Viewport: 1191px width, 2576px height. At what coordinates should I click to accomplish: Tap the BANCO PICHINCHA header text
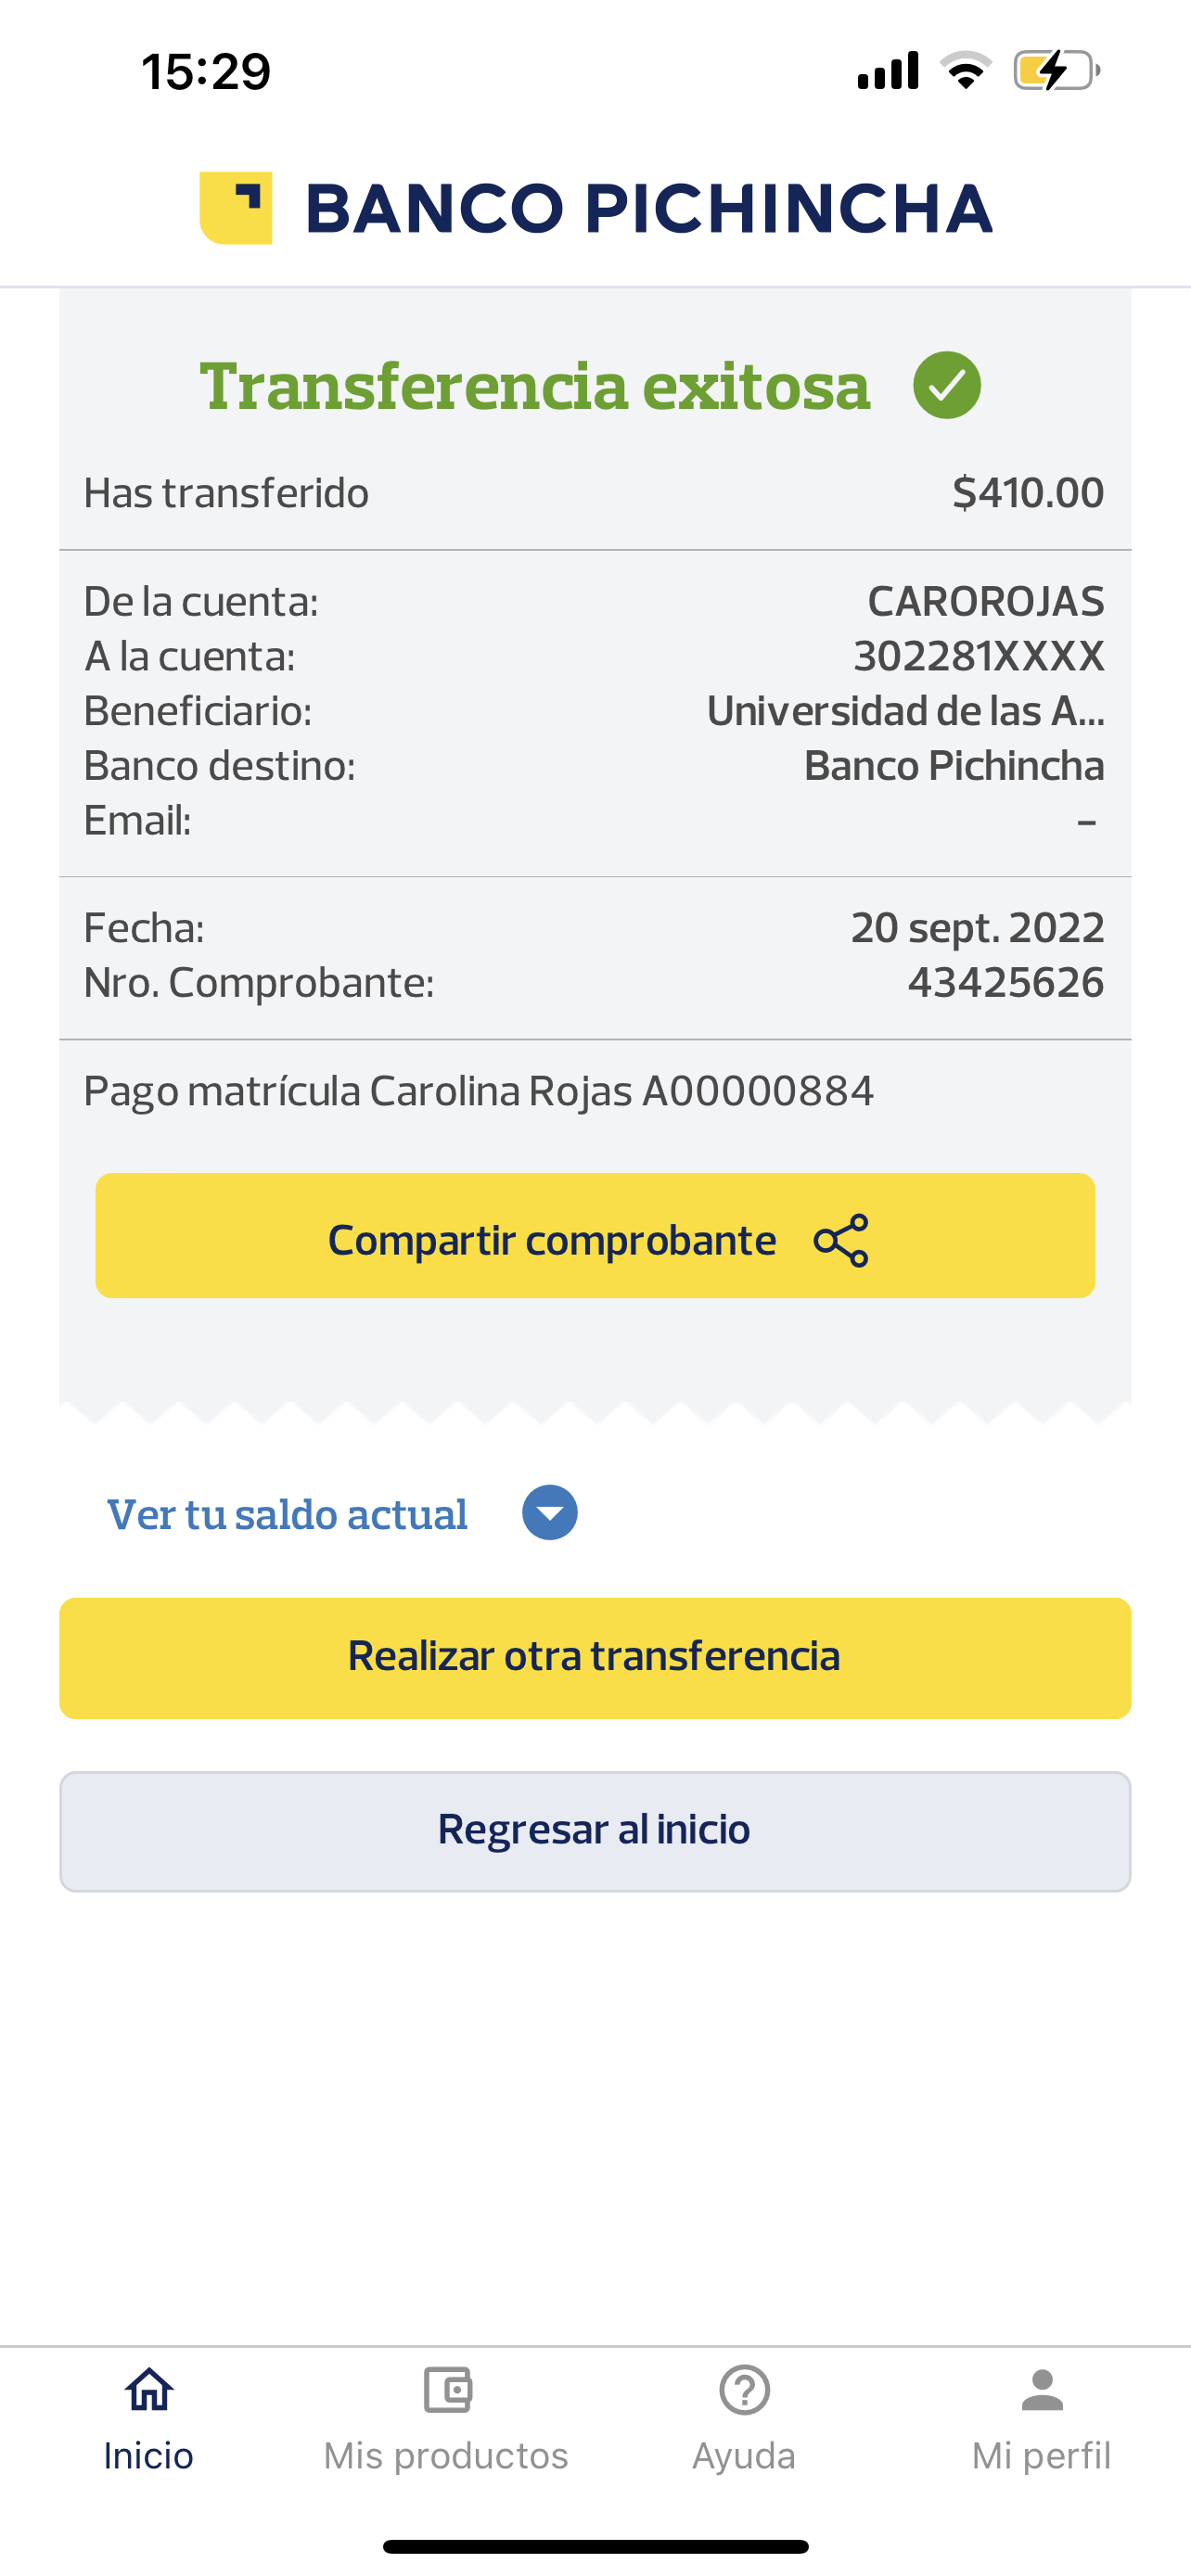click(x=648, y=209)
